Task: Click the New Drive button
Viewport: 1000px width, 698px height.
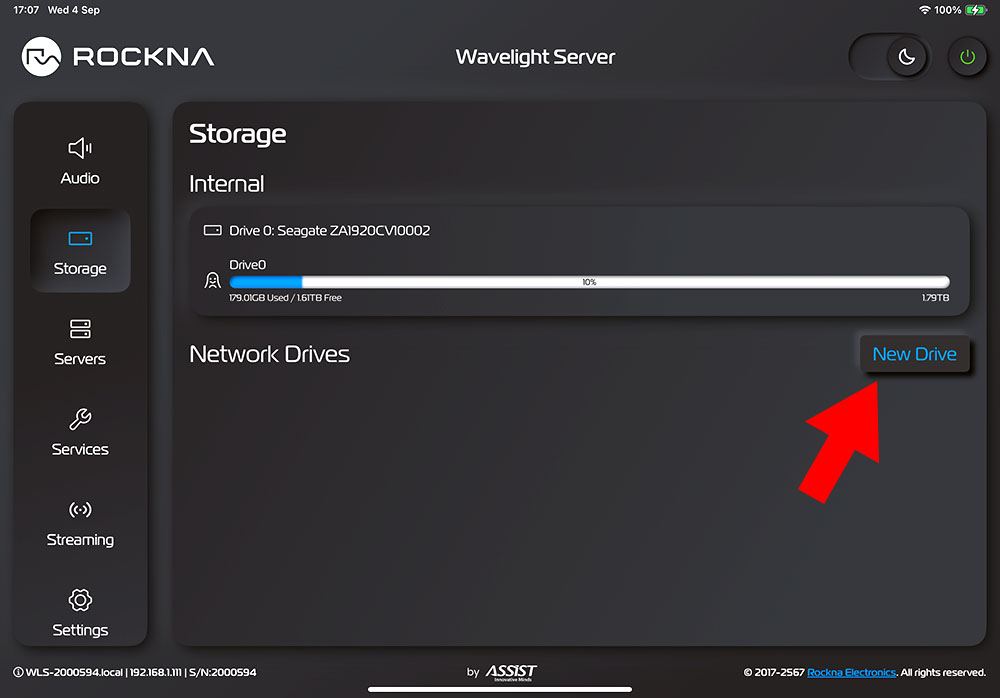Action: [914, 354]
